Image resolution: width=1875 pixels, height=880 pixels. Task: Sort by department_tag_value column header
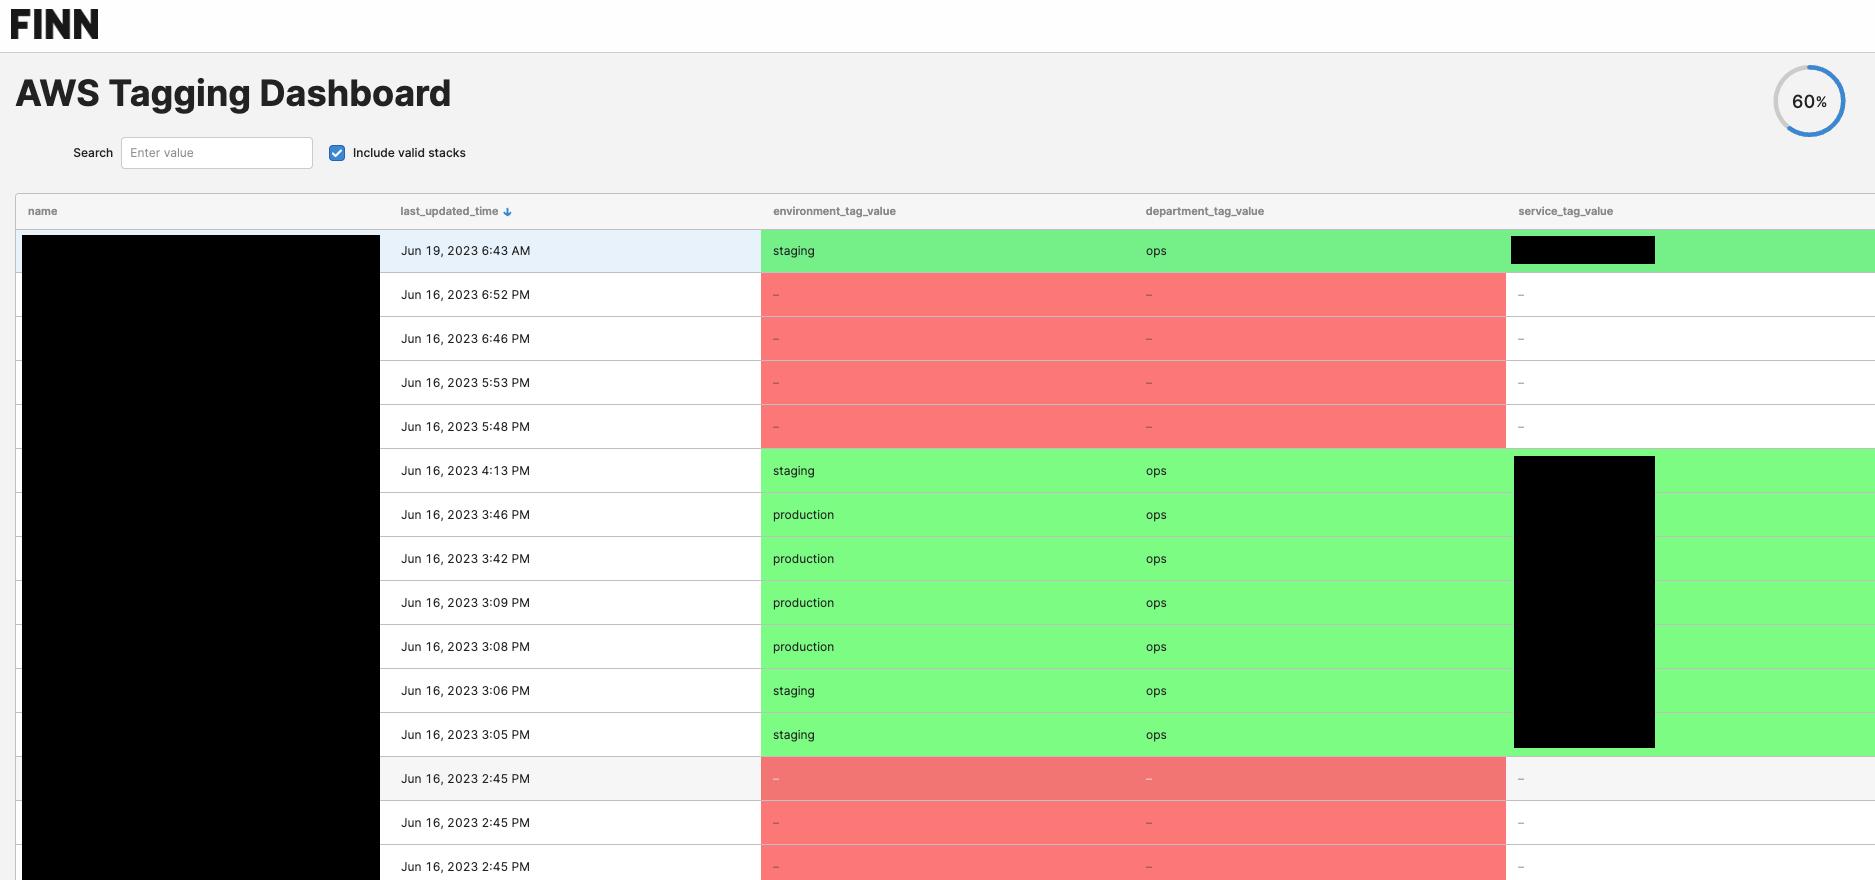(1205, 211)
